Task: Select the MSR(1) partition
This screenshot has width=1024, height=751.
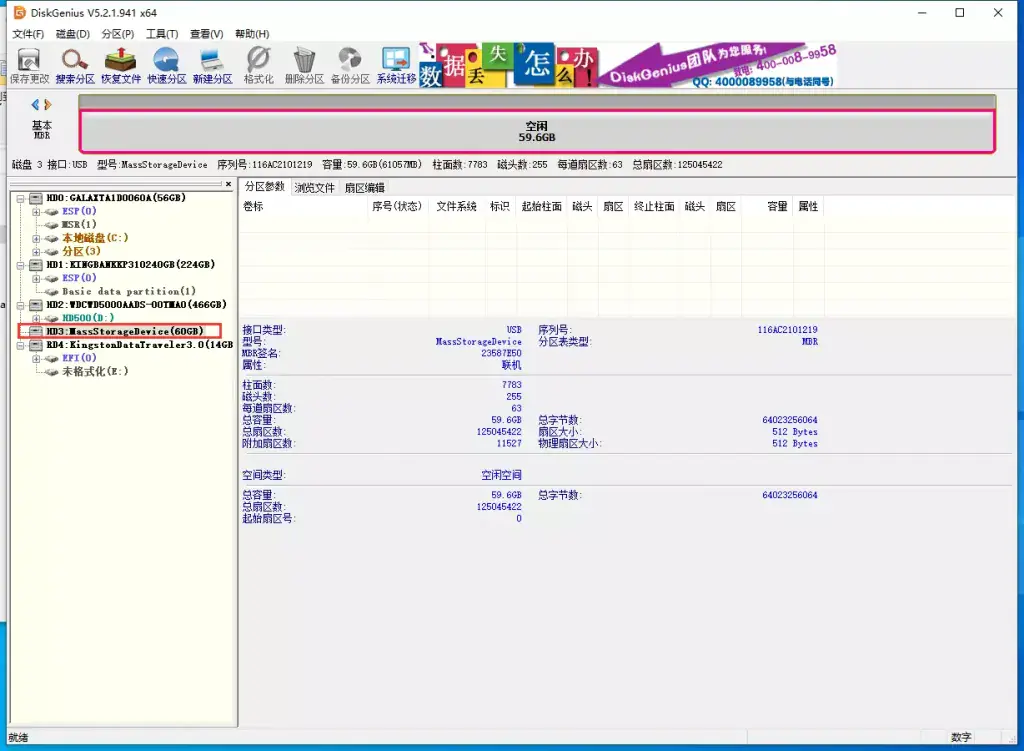Action: (79, 225)
